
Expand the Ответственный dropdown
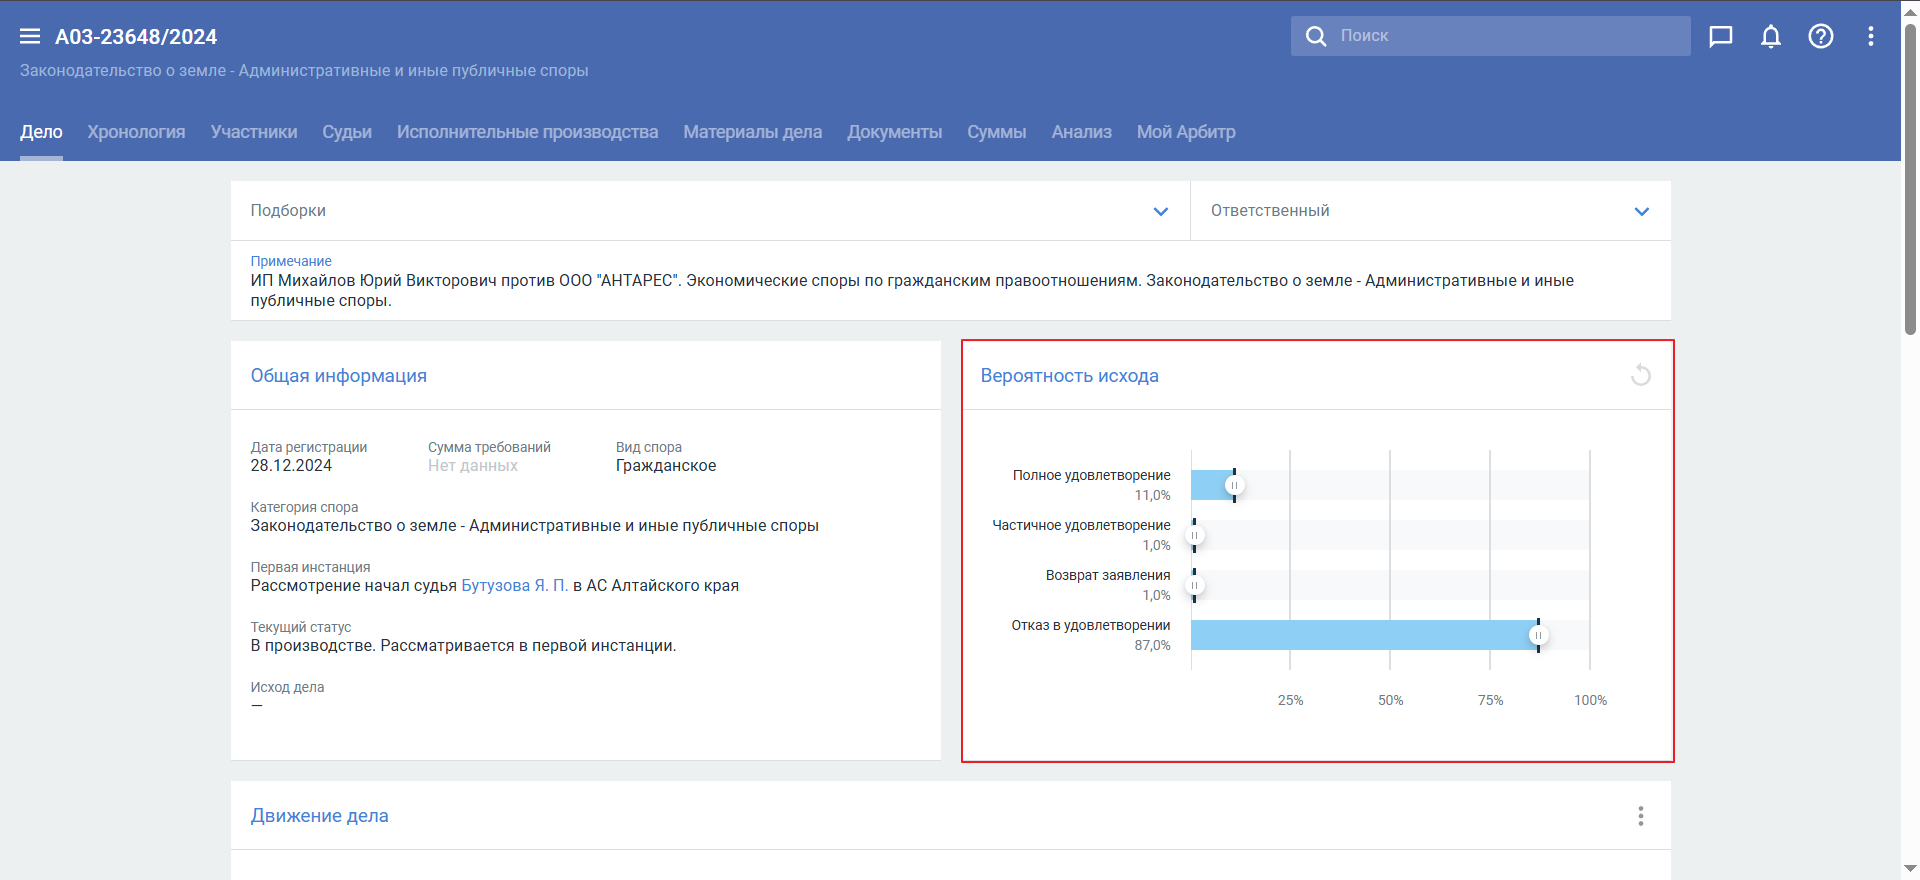tap(1641, 211)
